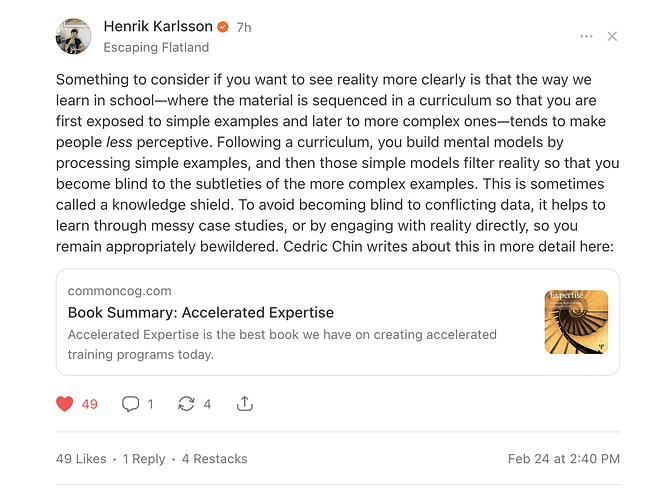The height and width of the screenshot is (500, 650).
Task: Click the restack arrows icon
Action: pyautogui.click(x=186, y=404)
